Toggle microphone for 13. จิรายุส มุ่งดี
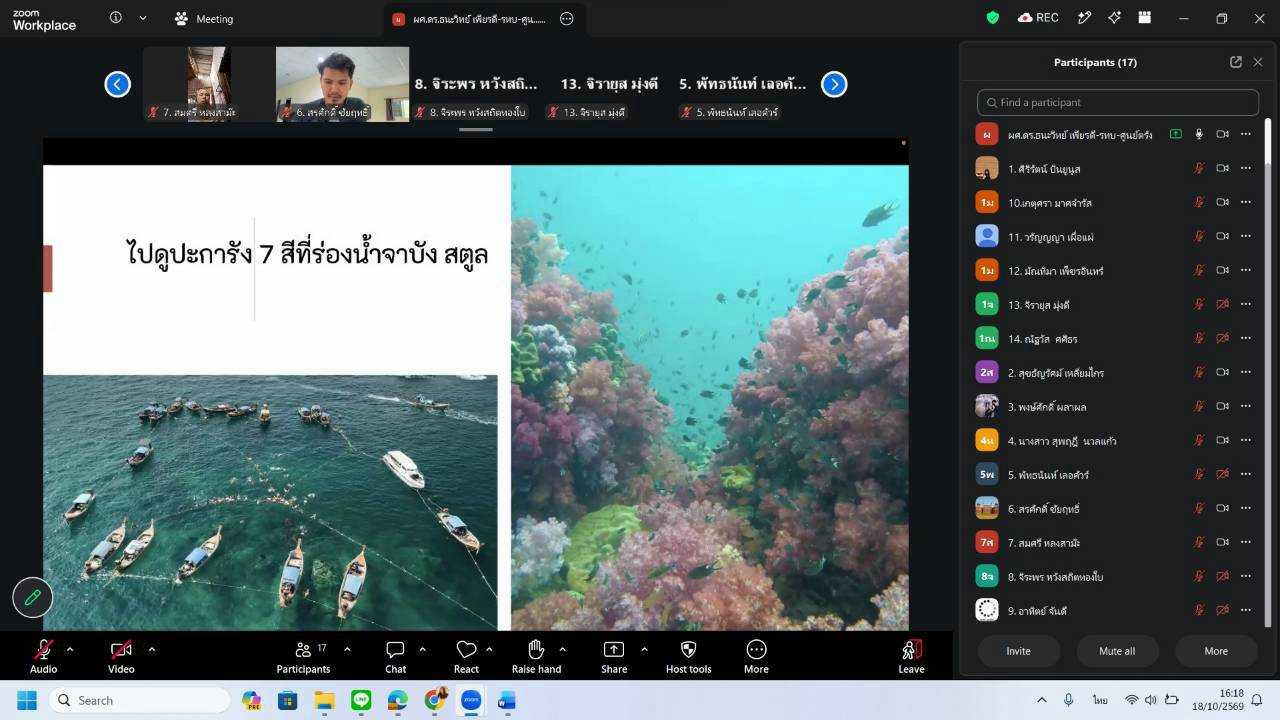Screen dimensions: 1280x720 [1199, 305]
